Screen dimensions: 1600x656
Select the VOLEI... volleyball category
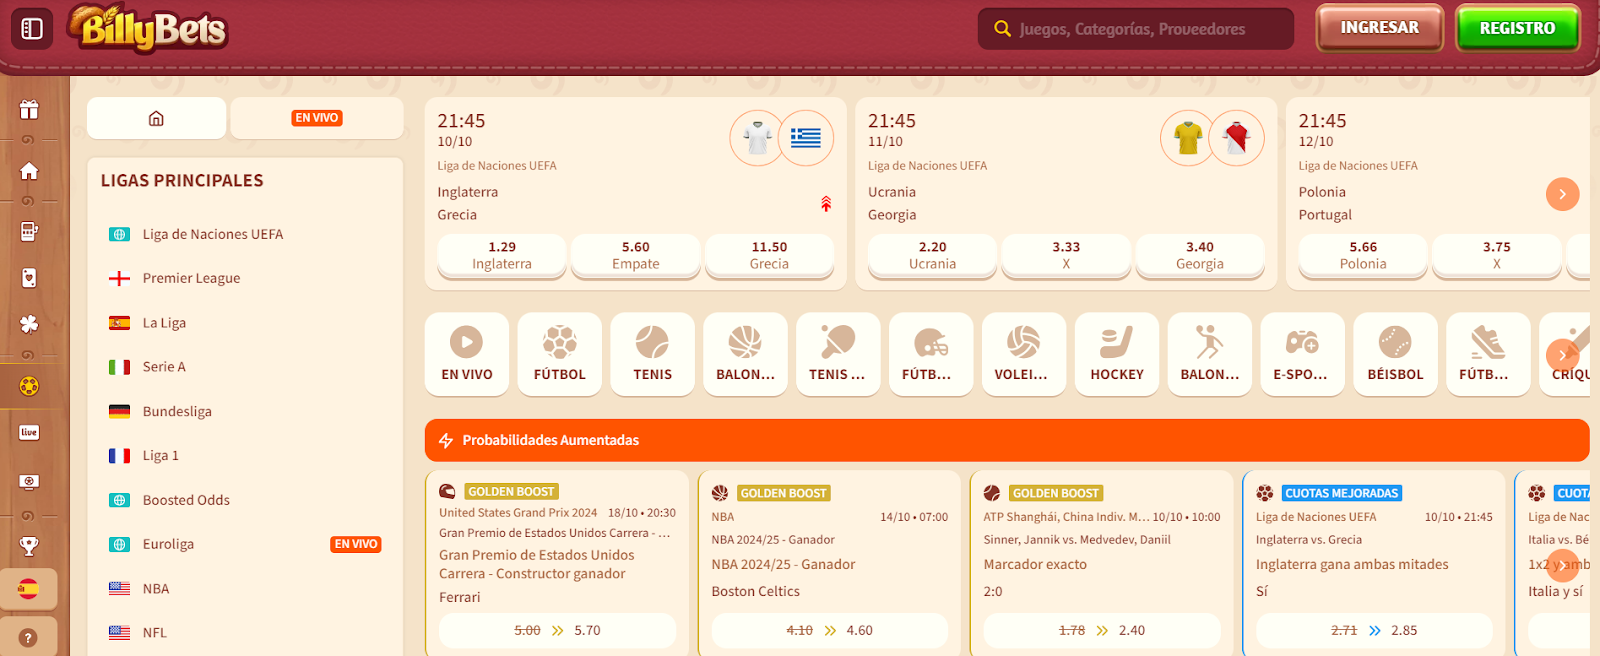(1024, 354)
